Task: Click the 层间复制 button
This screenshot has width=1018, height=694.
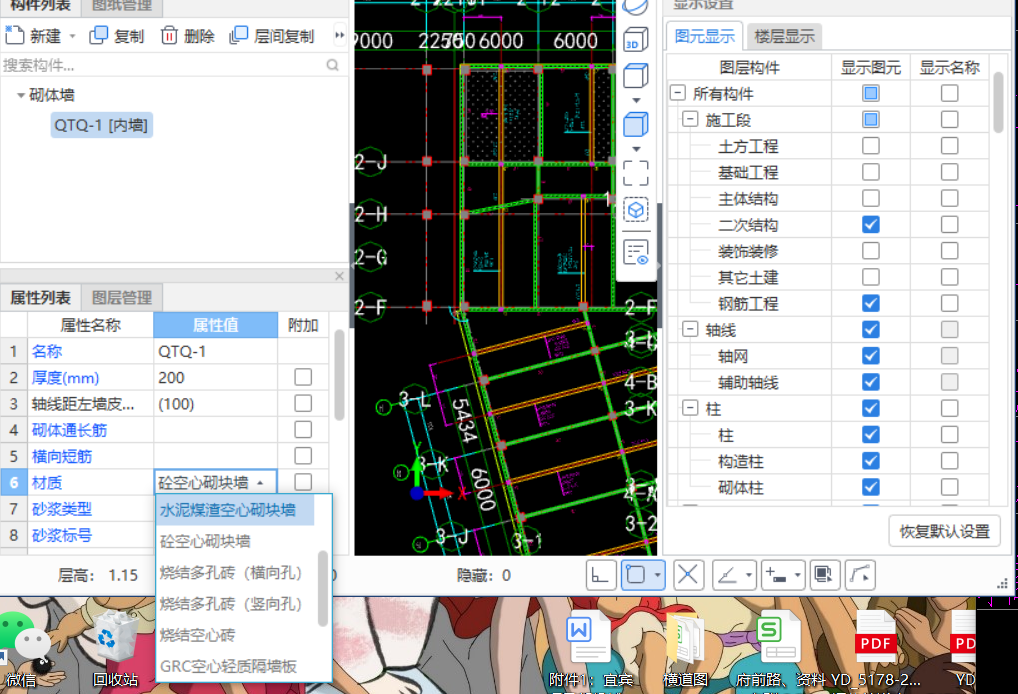Action: (272, 36)
